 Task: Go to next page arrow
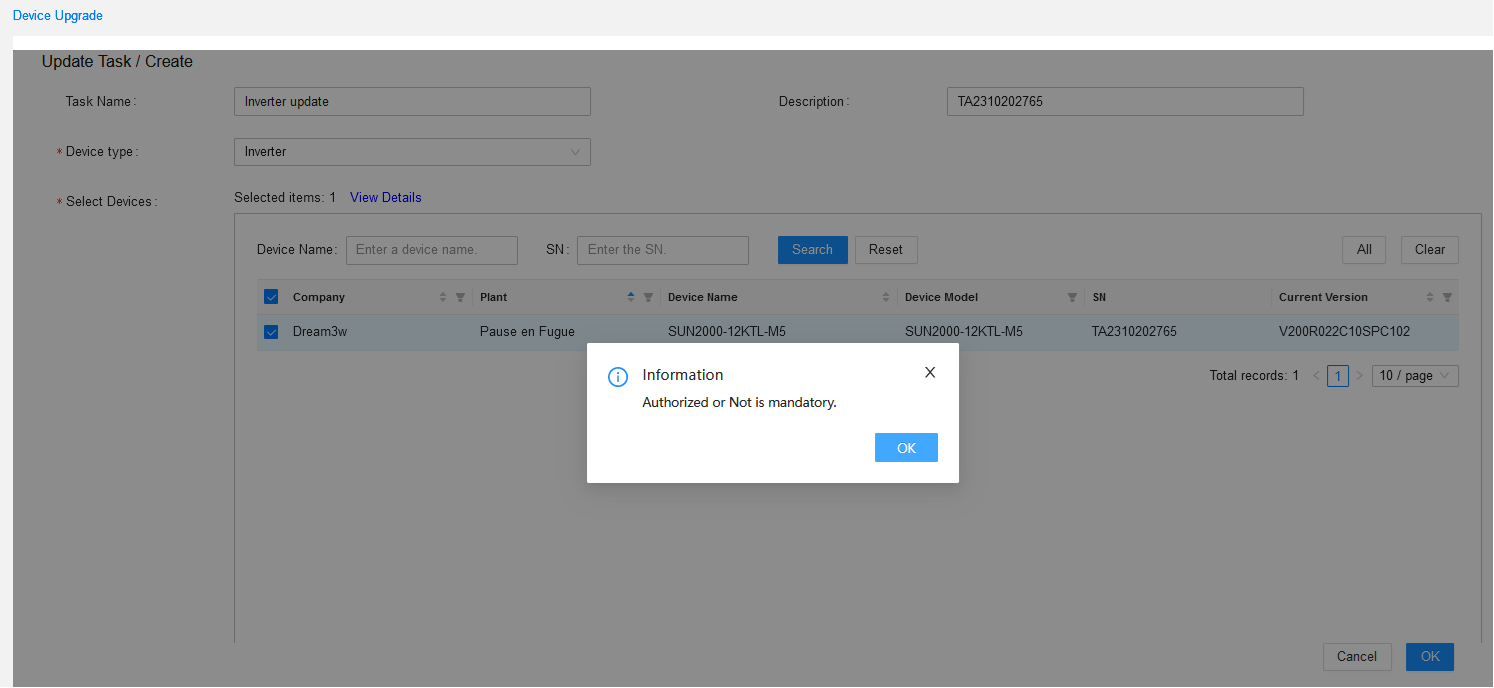coord(1359,376)
